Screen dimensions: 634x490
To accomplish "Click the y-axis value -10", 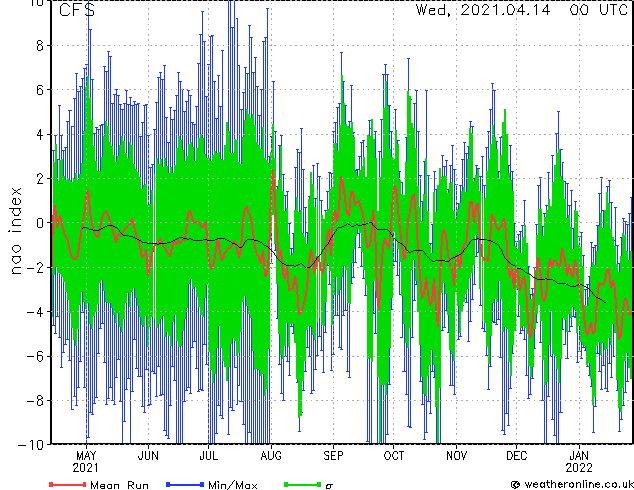I will tap(31, 445).
